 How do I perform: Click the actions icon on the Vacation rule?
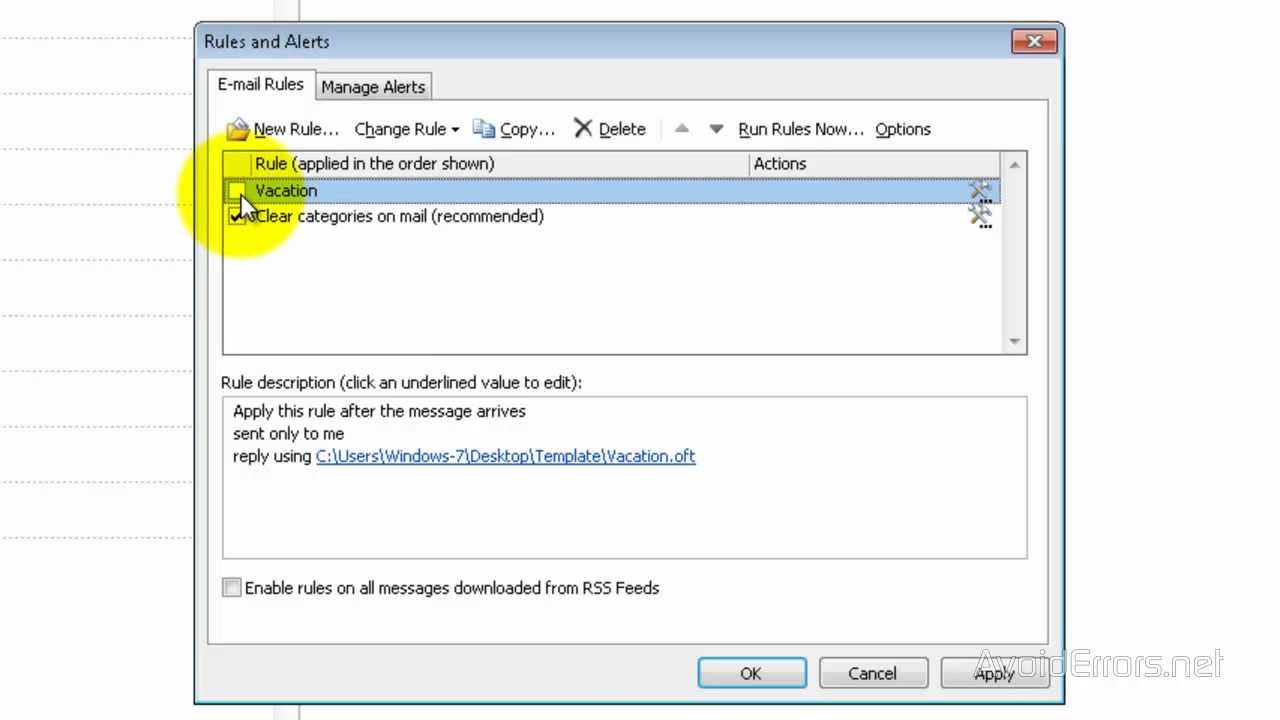tap(980, 191)
